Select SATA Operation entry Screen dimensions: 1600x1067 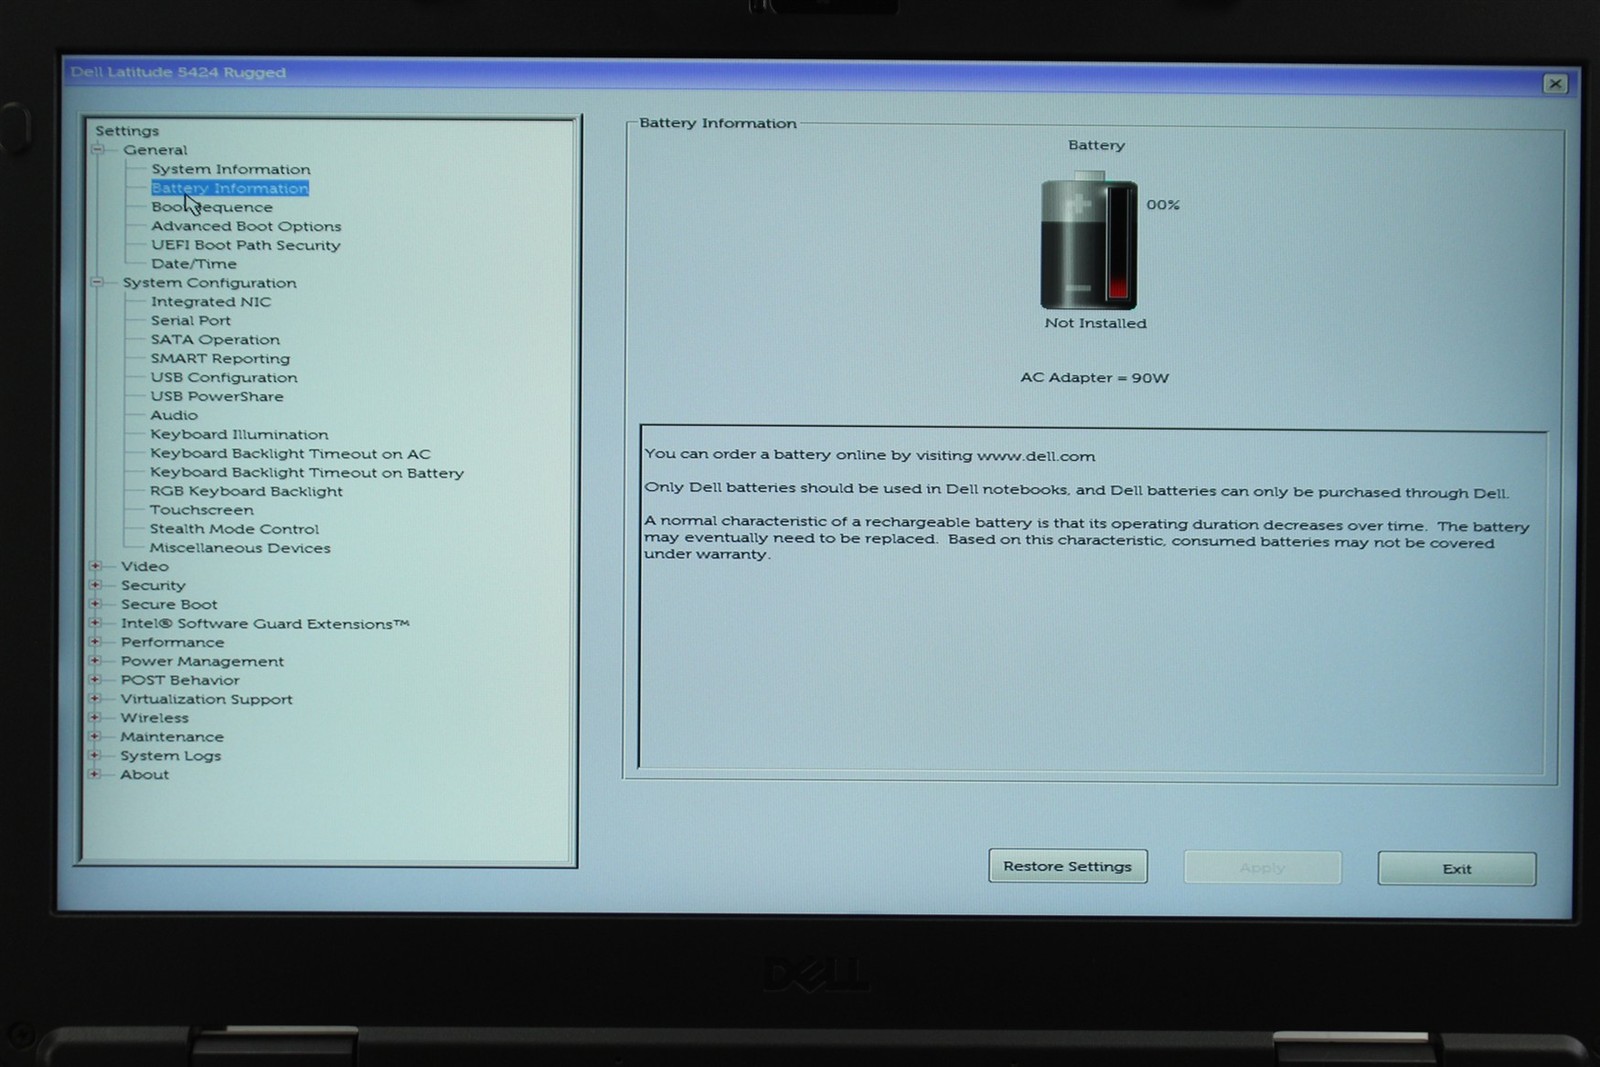coord(215,340)
